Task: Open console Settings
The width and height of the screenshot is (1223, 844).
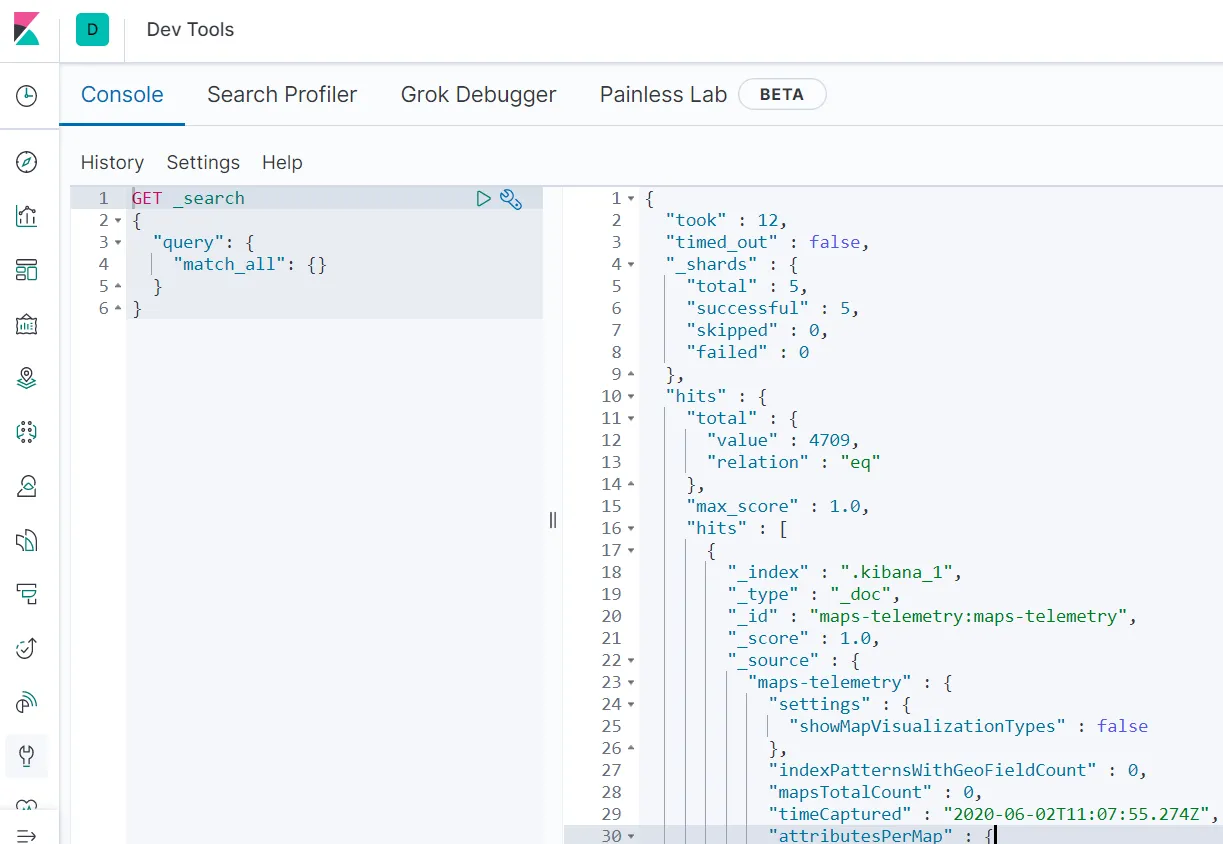Action: 203,162
